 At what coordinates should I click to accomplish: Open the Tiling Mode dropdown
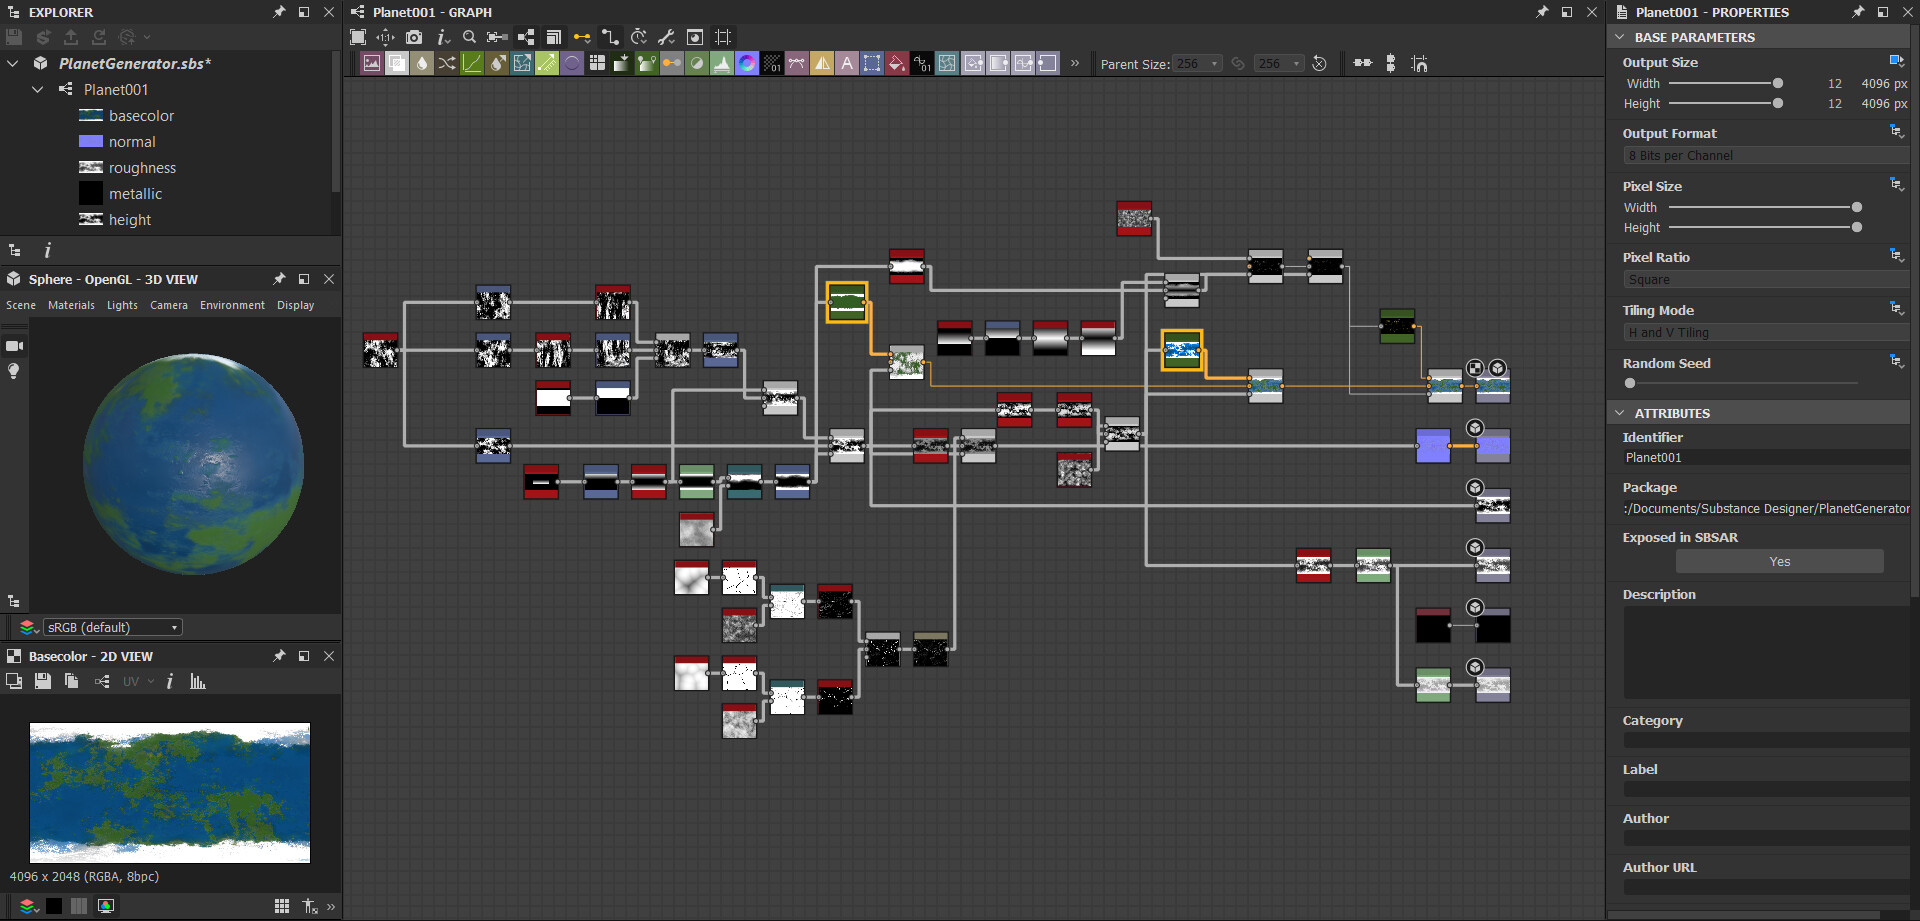(x=1763, y=332)
